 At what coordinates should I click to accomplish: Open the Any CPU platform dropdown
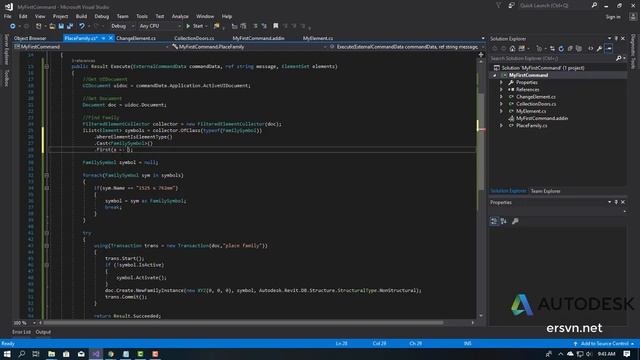click(160, 26)
